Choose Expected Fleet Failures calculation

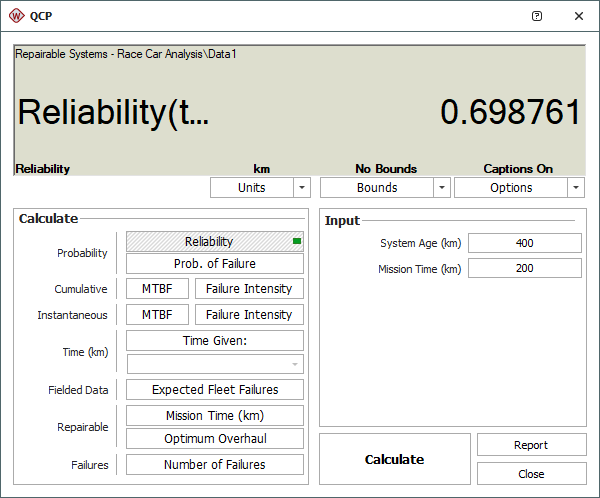(x=214, y=390)
